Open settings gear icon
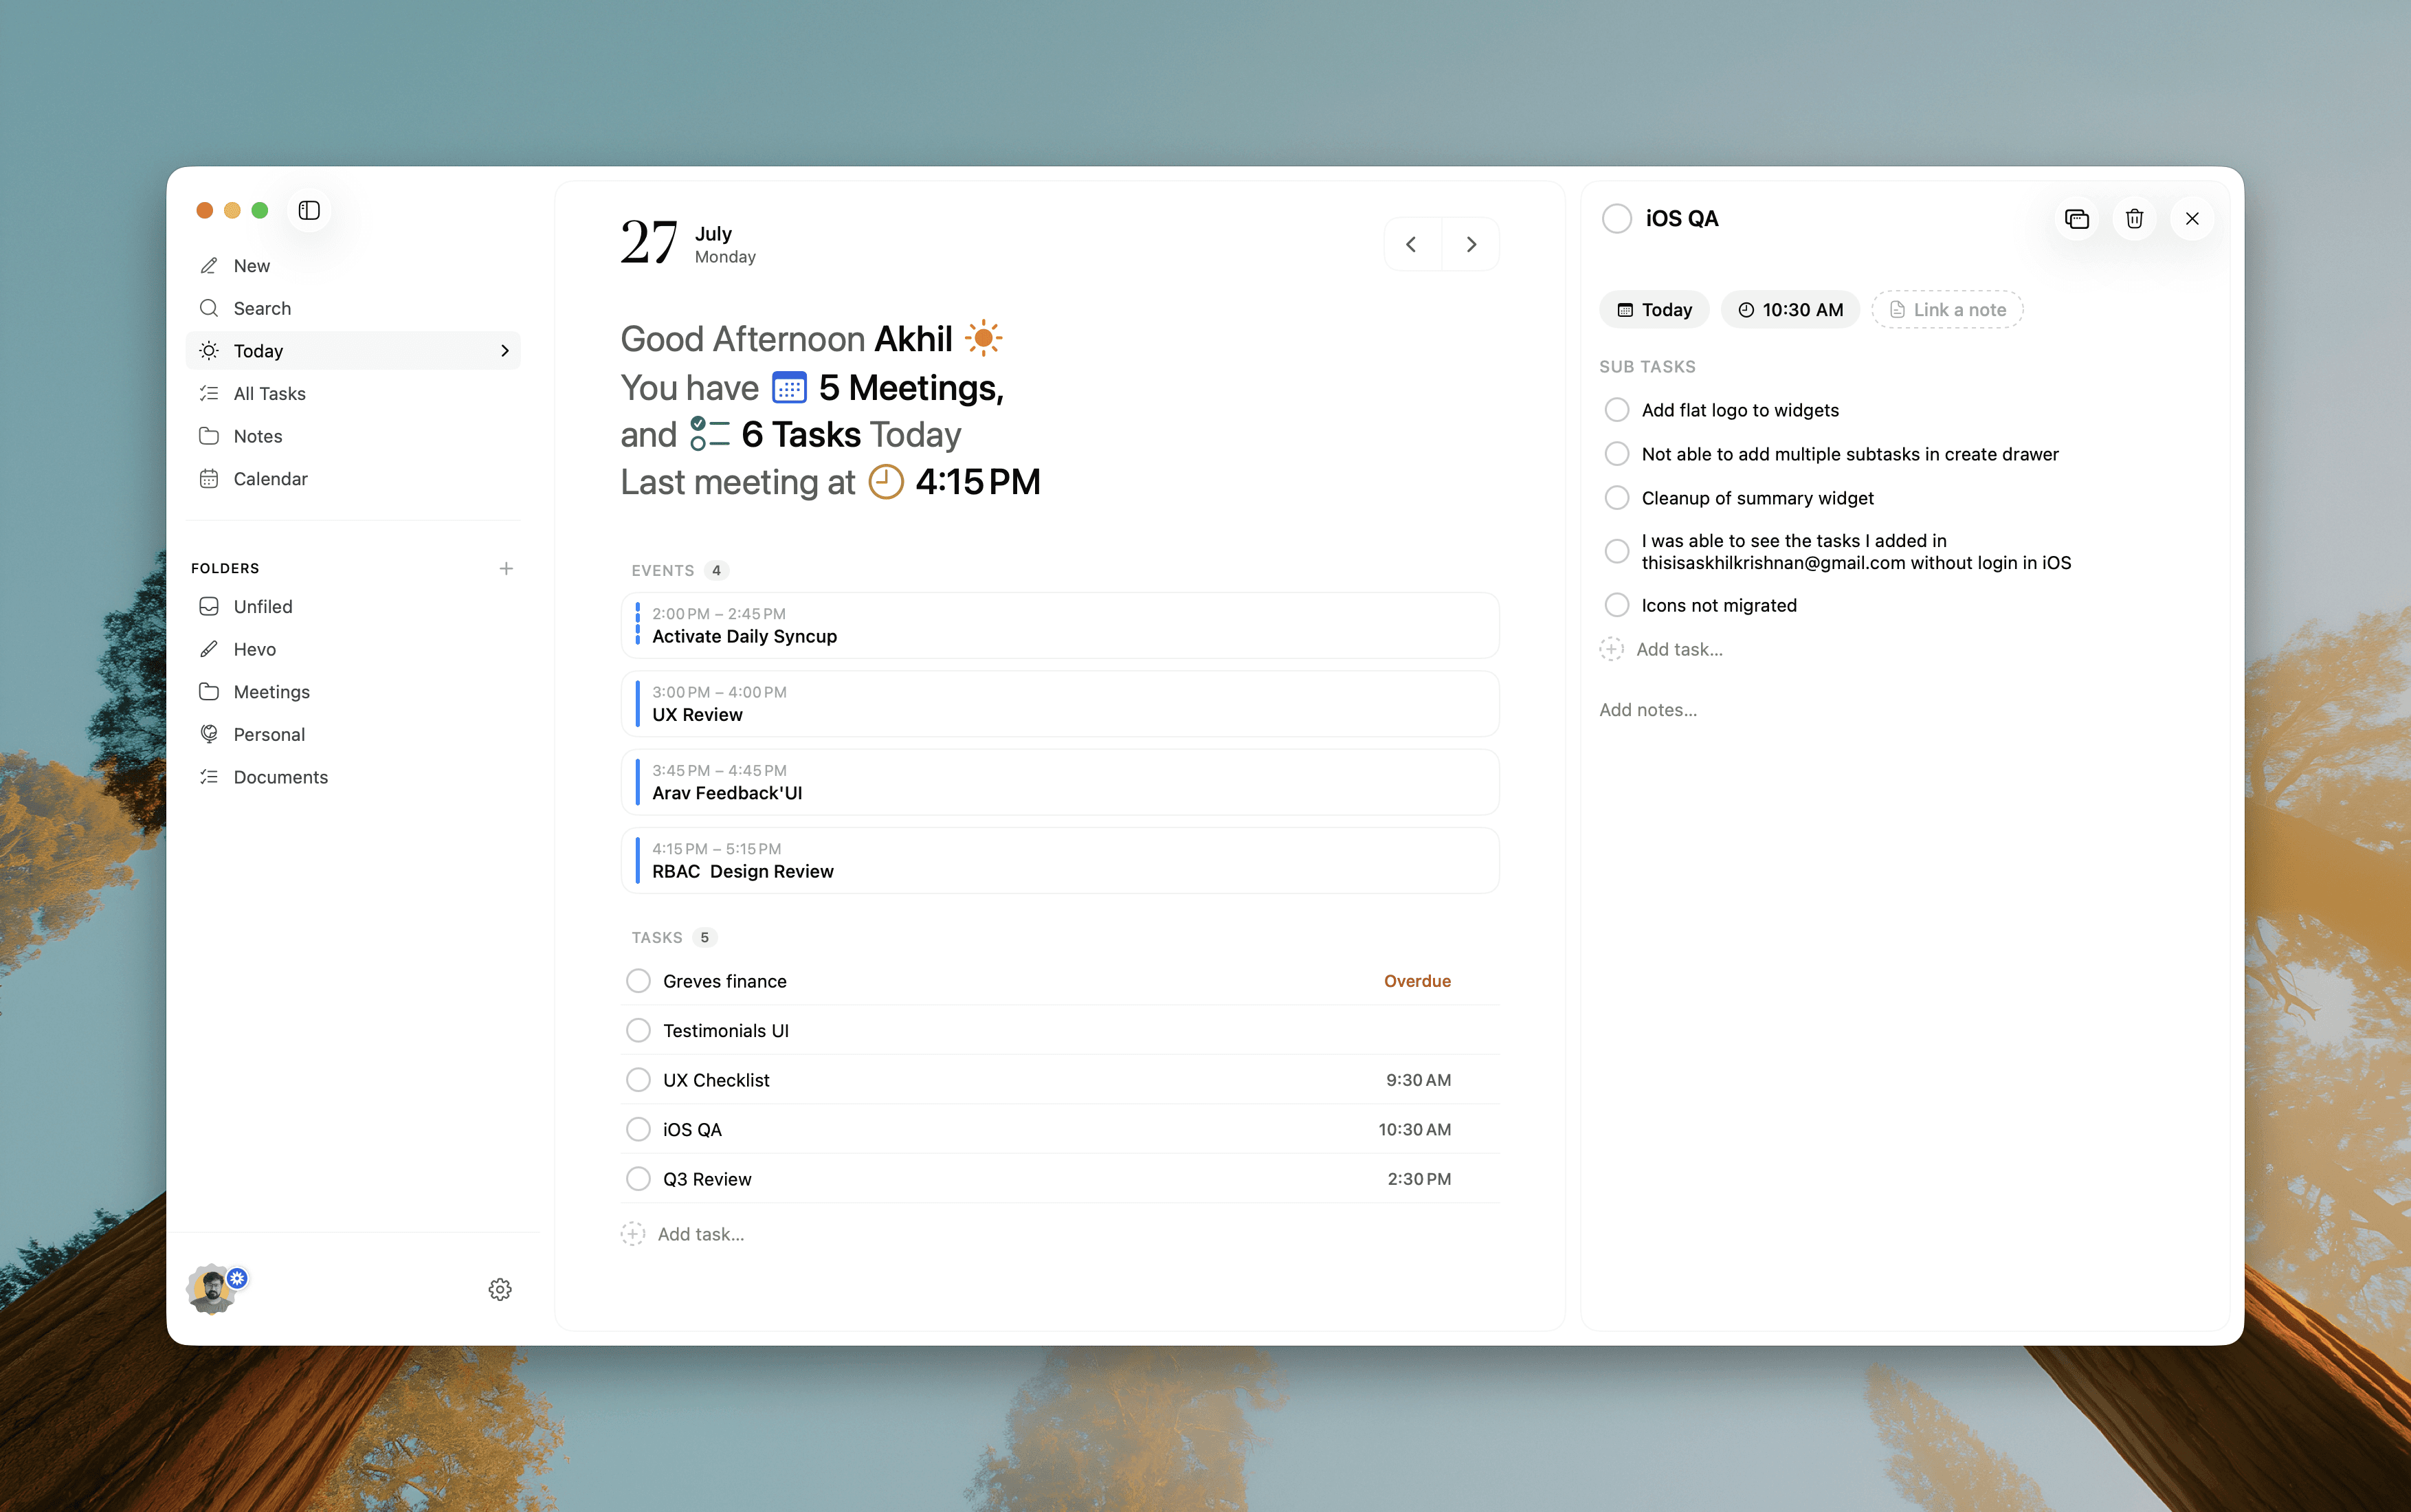 tap(500, 1289)
